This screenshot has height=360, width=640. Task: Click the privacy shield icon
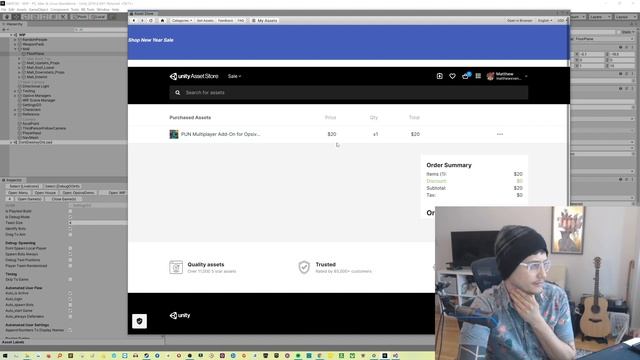[140, 321]
